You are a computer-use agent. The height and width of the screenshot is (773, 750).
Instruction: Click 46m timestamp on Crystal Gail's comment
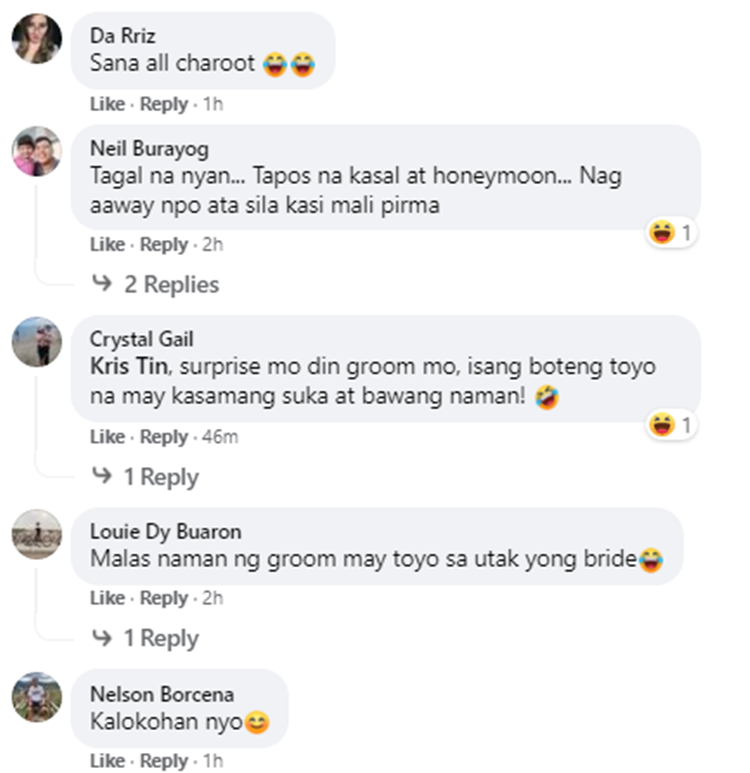(x=220, y=436)
